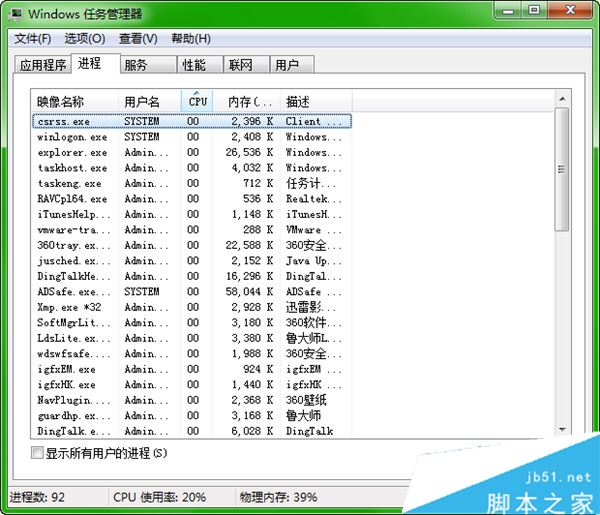This screenshot has height=515, width=600.
Task: Open the 选项(O) menu
Action: coord(85,38)
